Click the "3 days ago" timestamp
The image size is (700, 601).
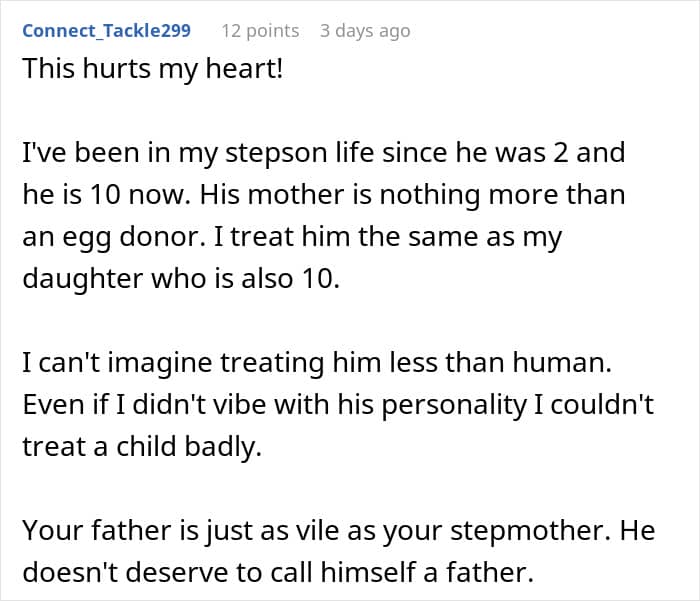(365, 30)
